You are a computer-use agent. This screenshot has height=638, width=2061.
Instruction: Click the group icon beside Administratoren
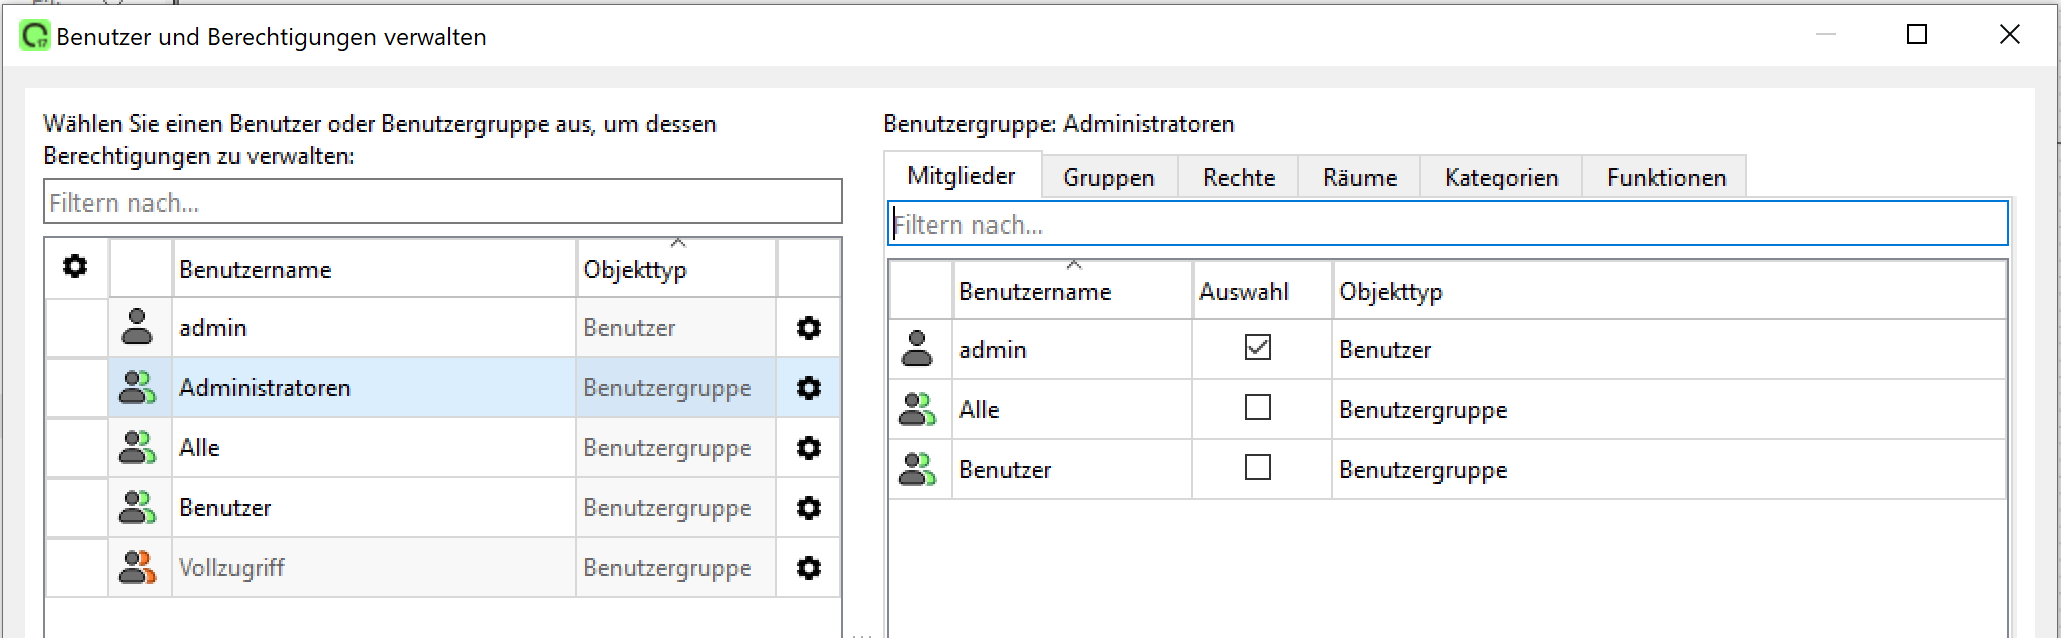pyautogui.click(x=137, y=387)
